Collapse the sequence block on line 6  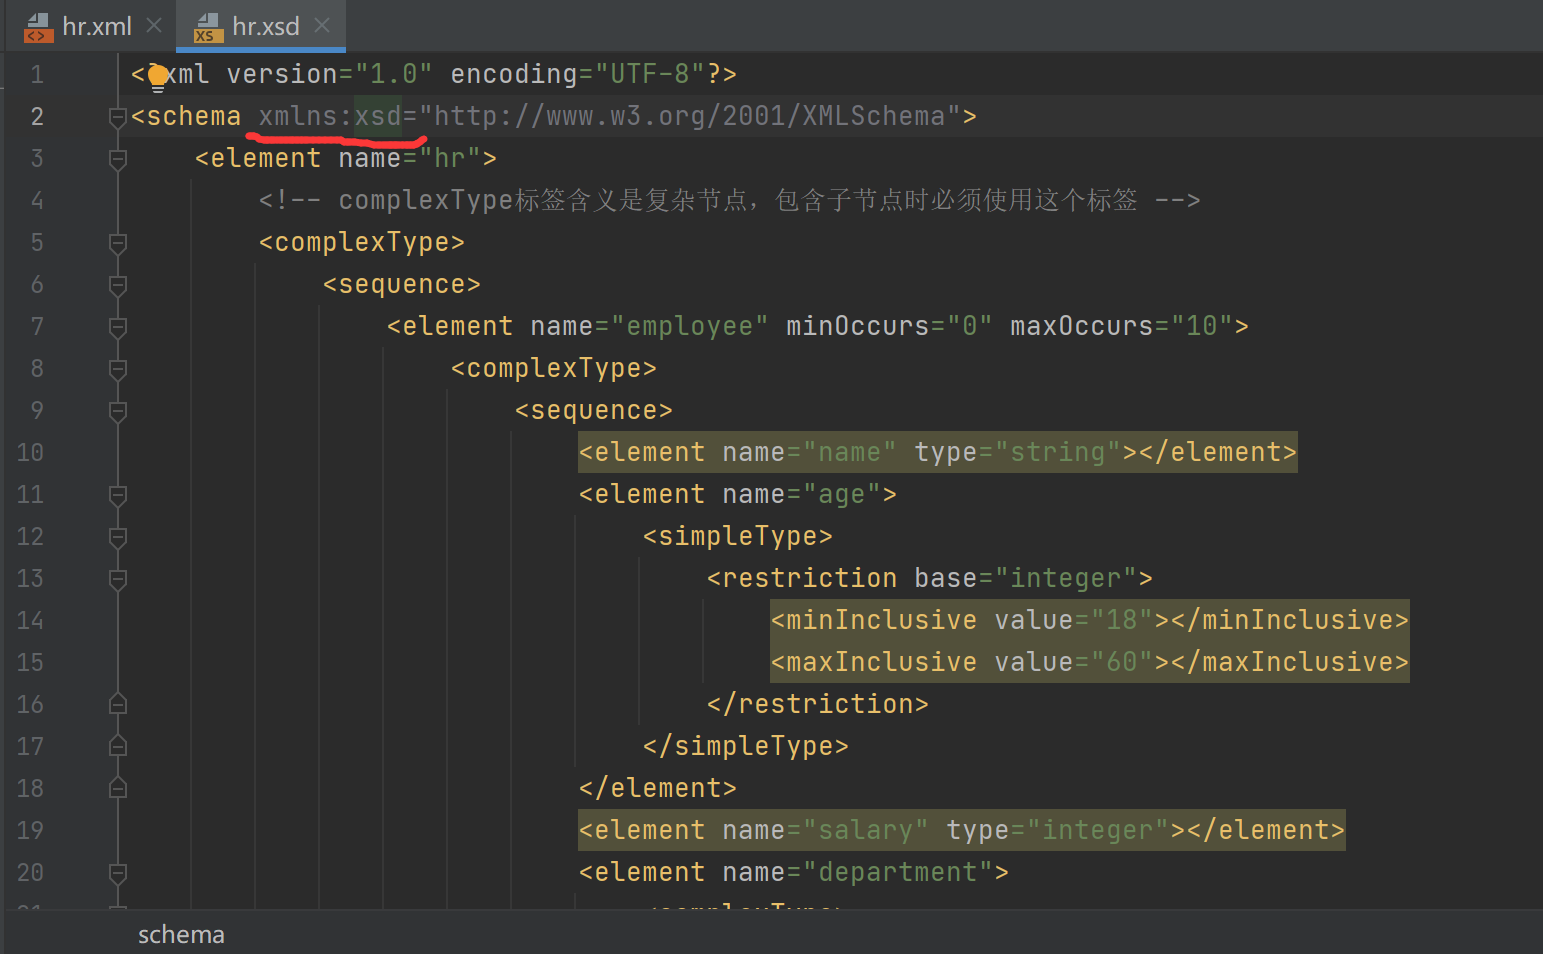pyautogui.click(x=117, y=284)
